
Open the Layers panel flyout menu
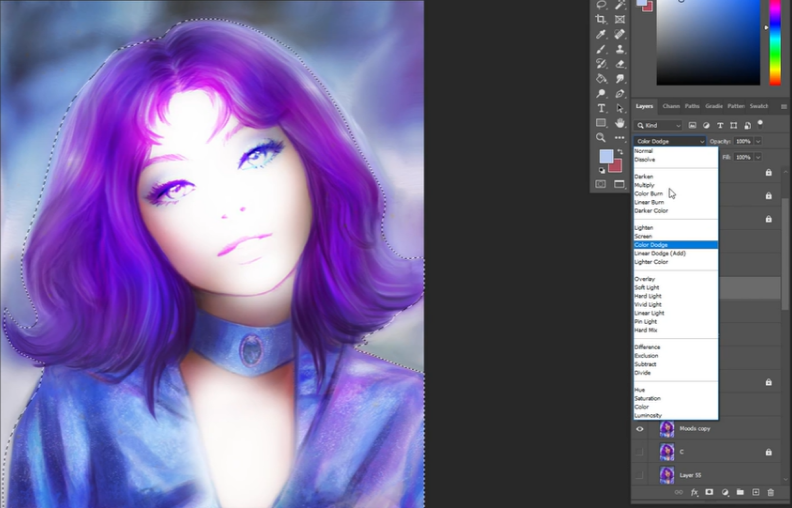coord(783,107)
